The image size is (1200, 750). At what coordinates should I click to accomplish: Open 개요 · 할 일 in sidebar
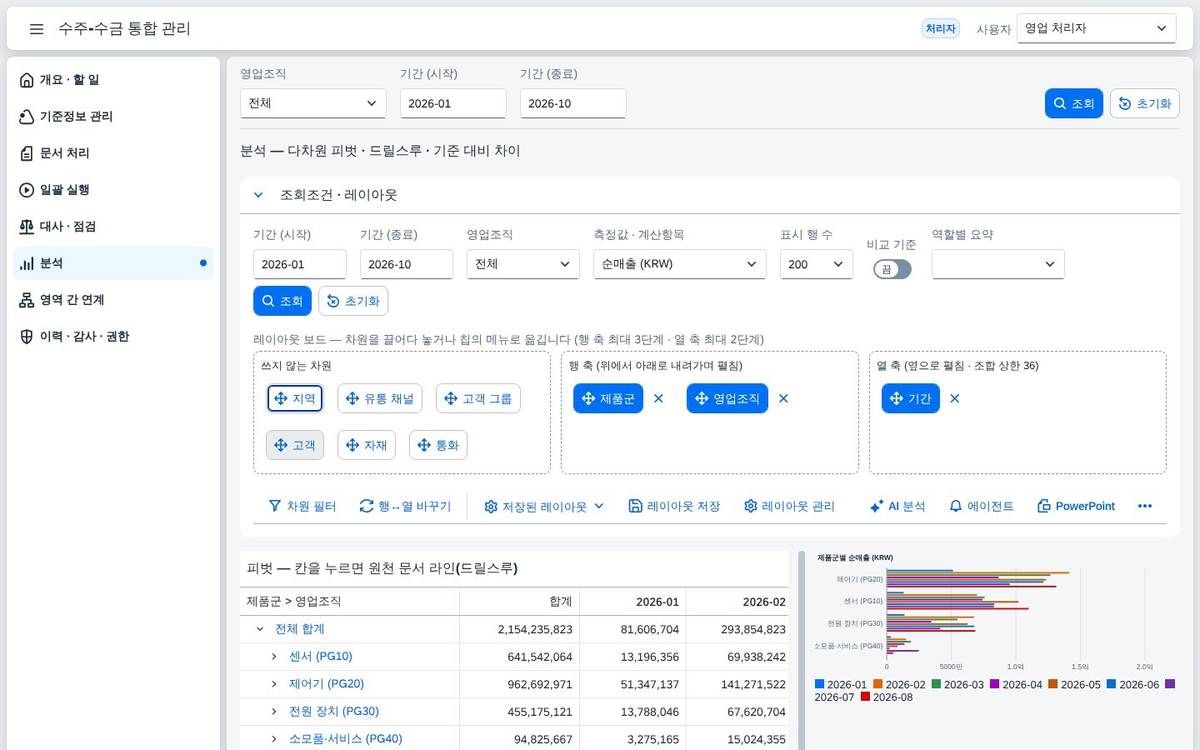(113, 80)
